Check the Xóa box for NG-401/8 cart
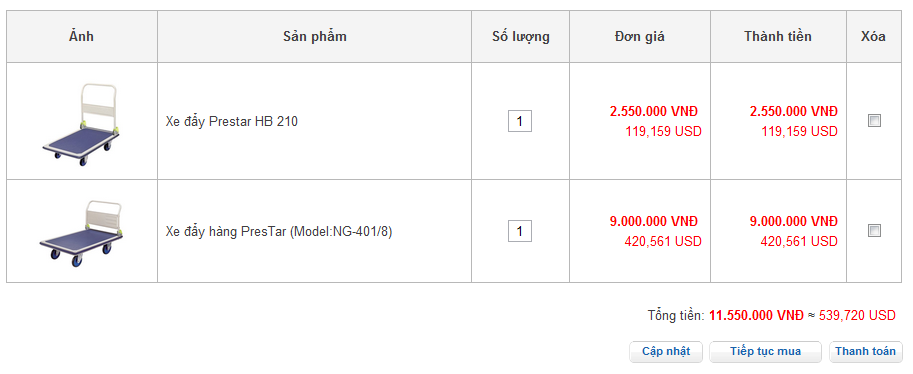The height and width of the screenshot is (374, 913). point(874,231)
